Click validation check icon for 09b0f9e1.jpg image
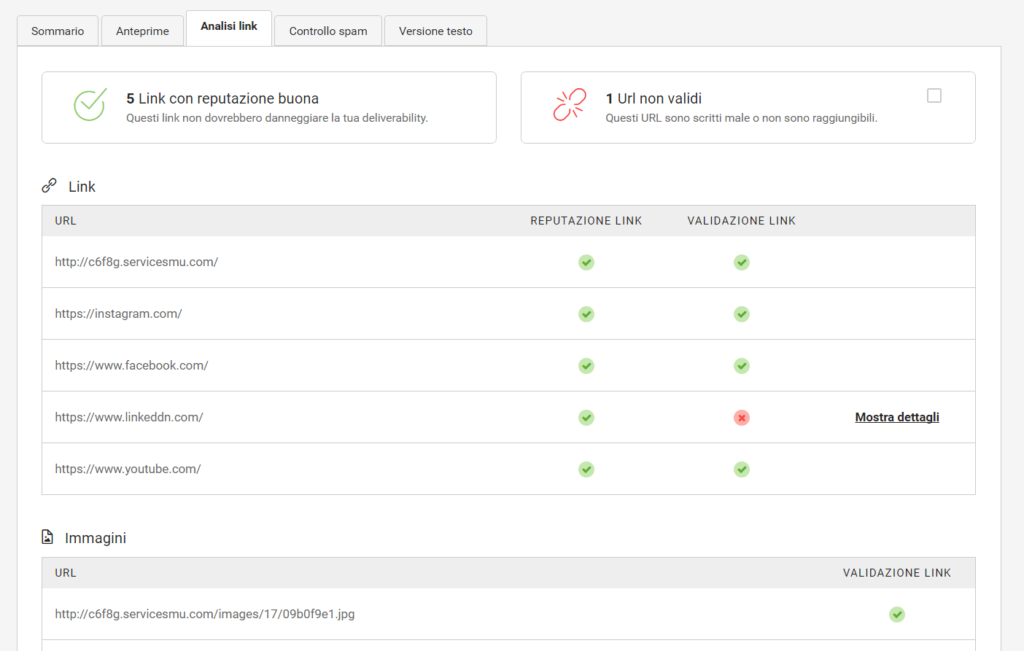Image resolution: width=1024 pixels, height=651 pixels. pyautogui.click(x=897, y=614)
